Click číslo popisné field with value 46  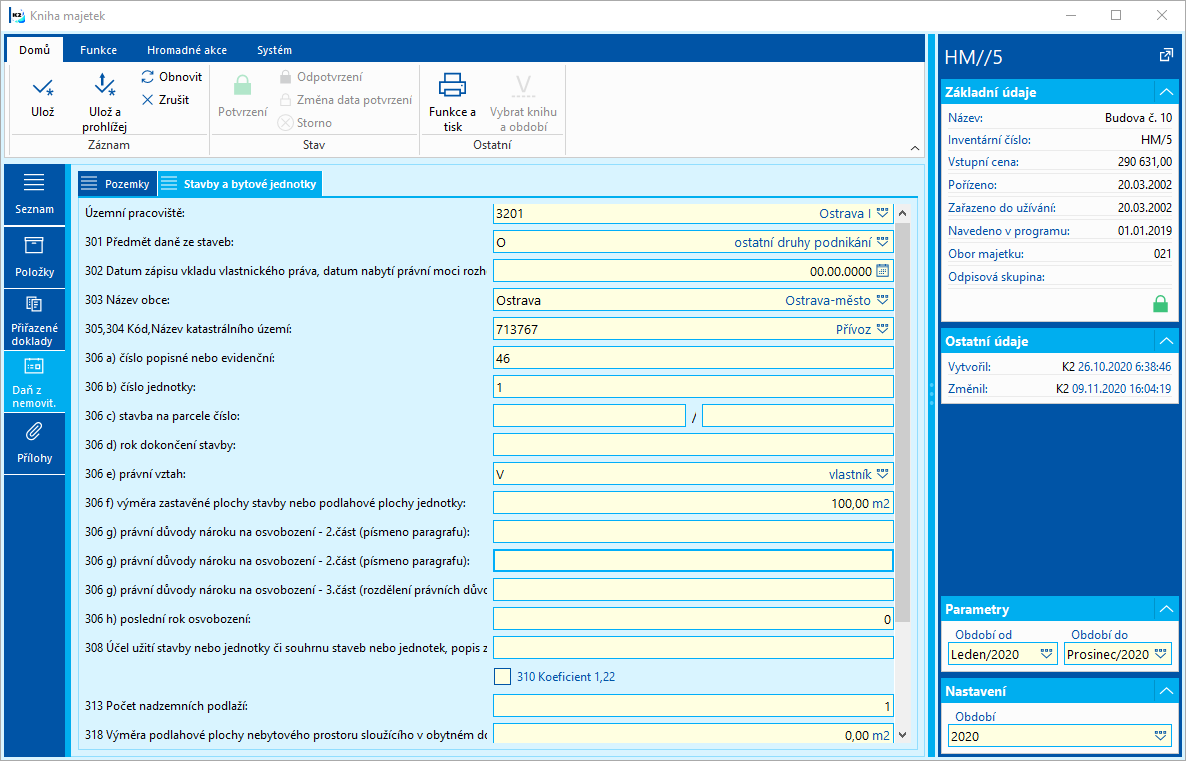coord(693,358)
